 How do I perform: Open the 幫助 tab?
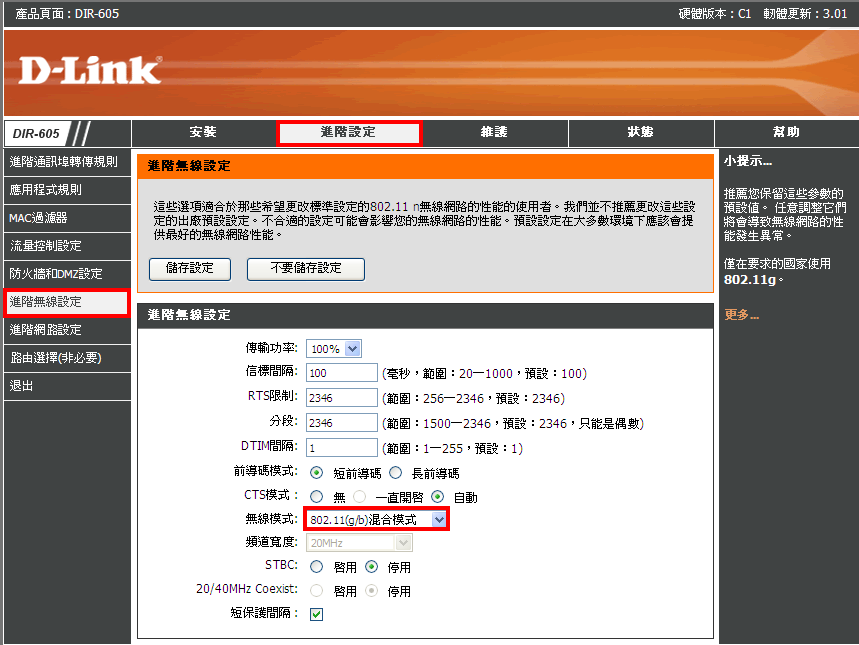786,132
